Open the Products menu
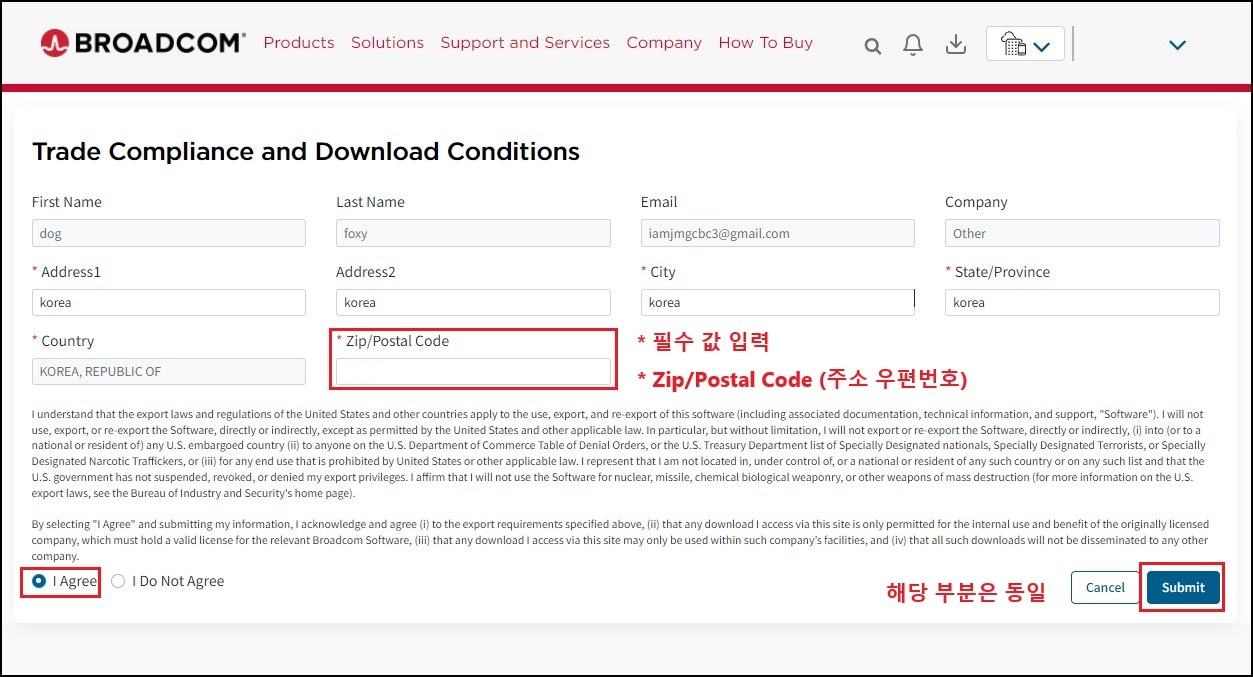Image resolution: width=1253 pixels, height=677 pixels. pyautogui.click(x=299, y=43)
